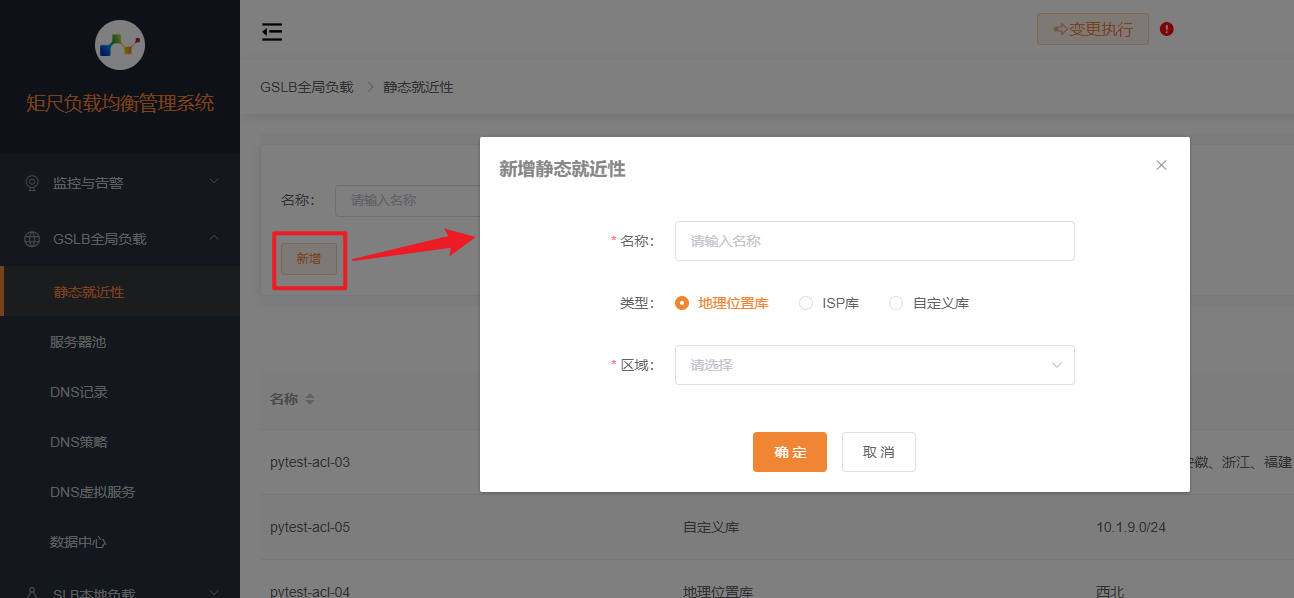Click the 取消 cancel button
The height and width of the screenshot is (598, 1294).
pos(878,451)
